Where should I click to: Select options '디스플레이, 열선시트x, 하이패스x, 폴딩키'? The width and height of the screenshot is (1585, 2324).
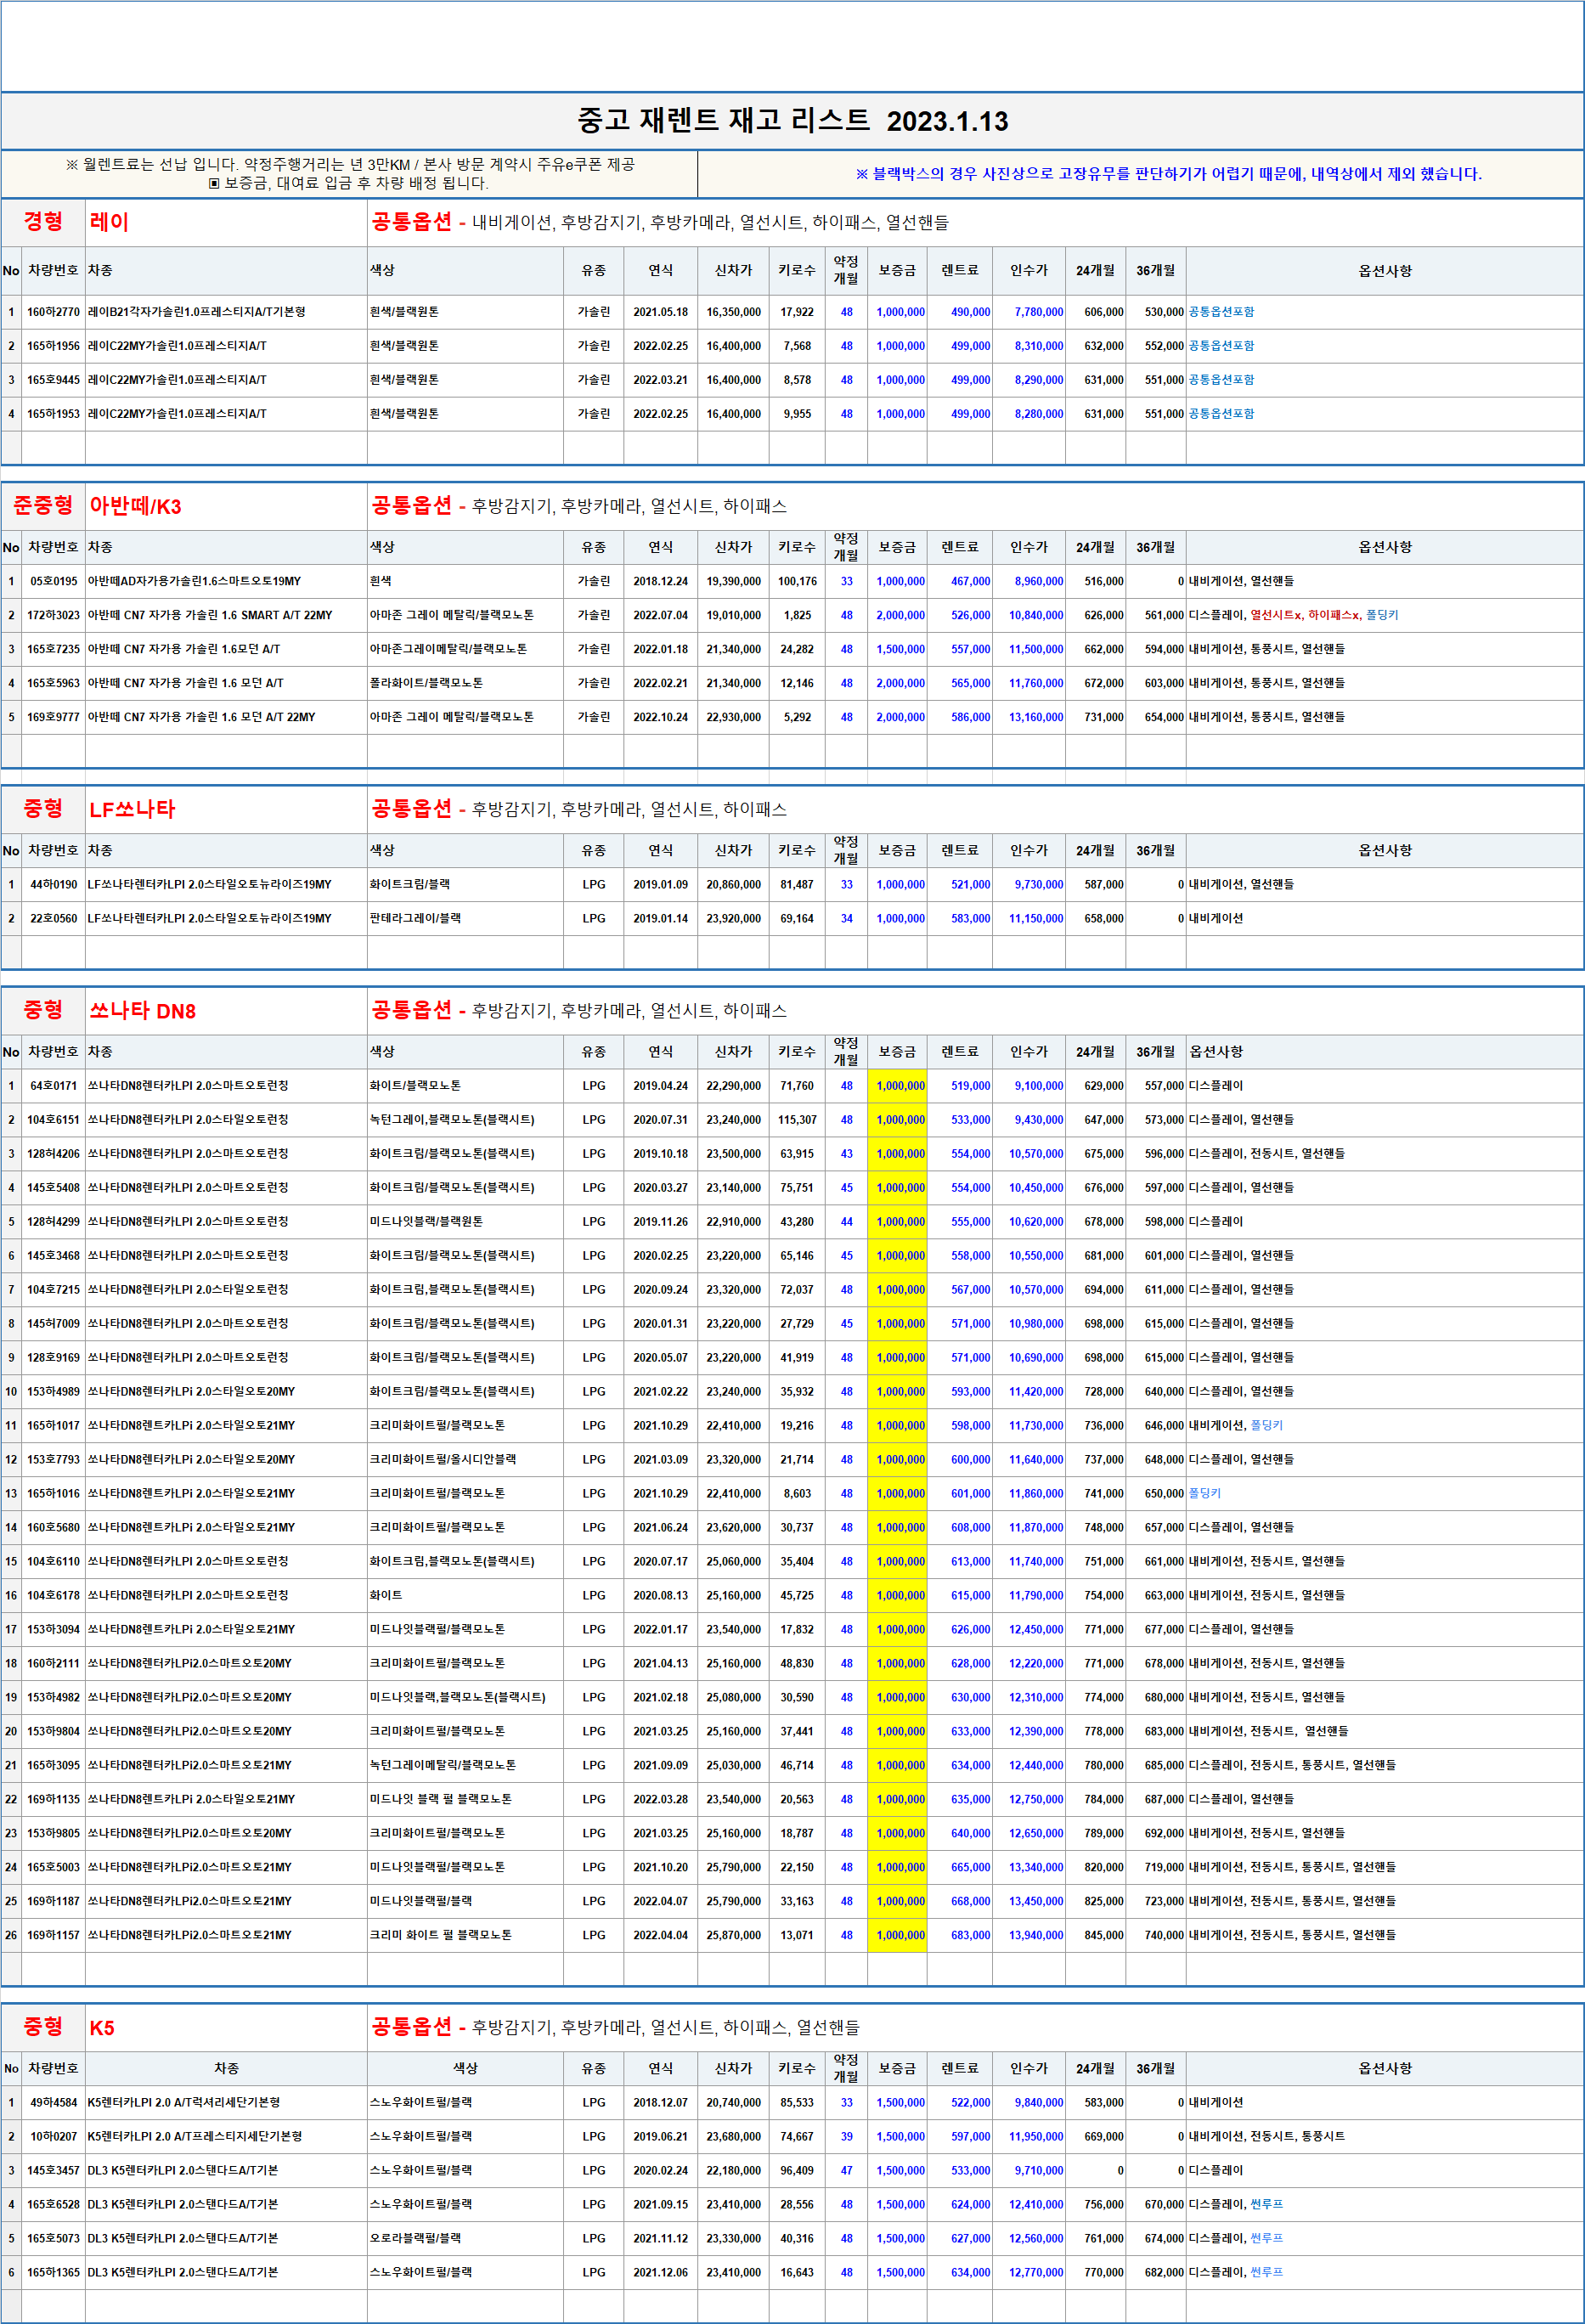tap(1293, 615)
